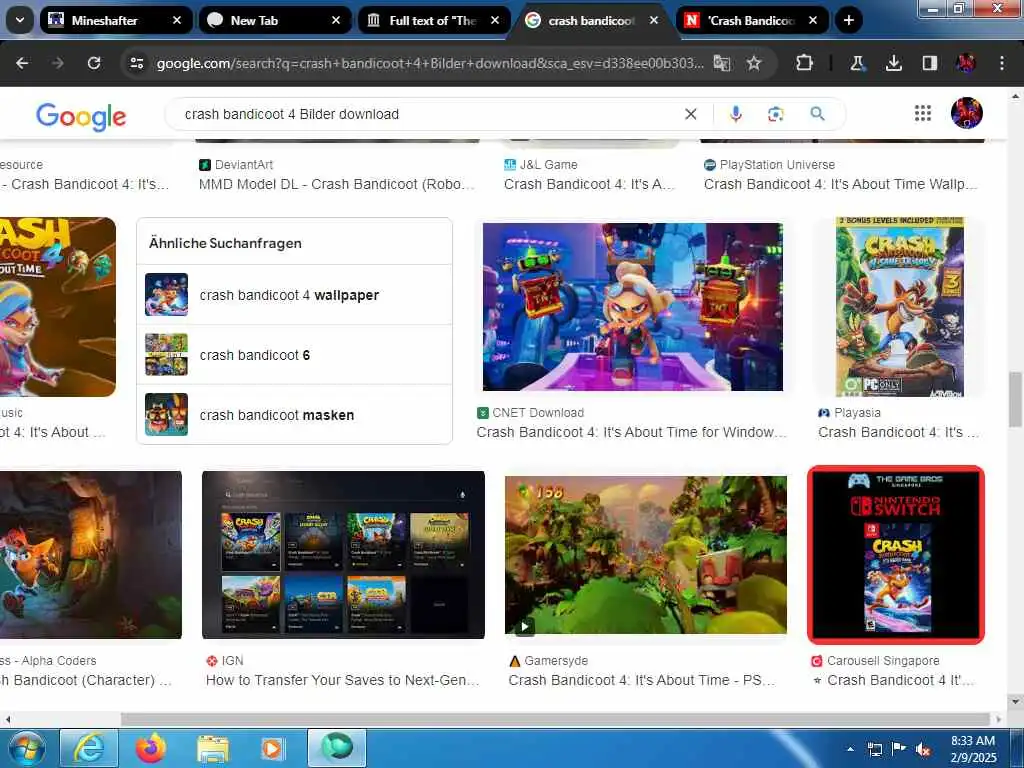Select crash bandicoot masken suggestion

click(x=295, y=415)
